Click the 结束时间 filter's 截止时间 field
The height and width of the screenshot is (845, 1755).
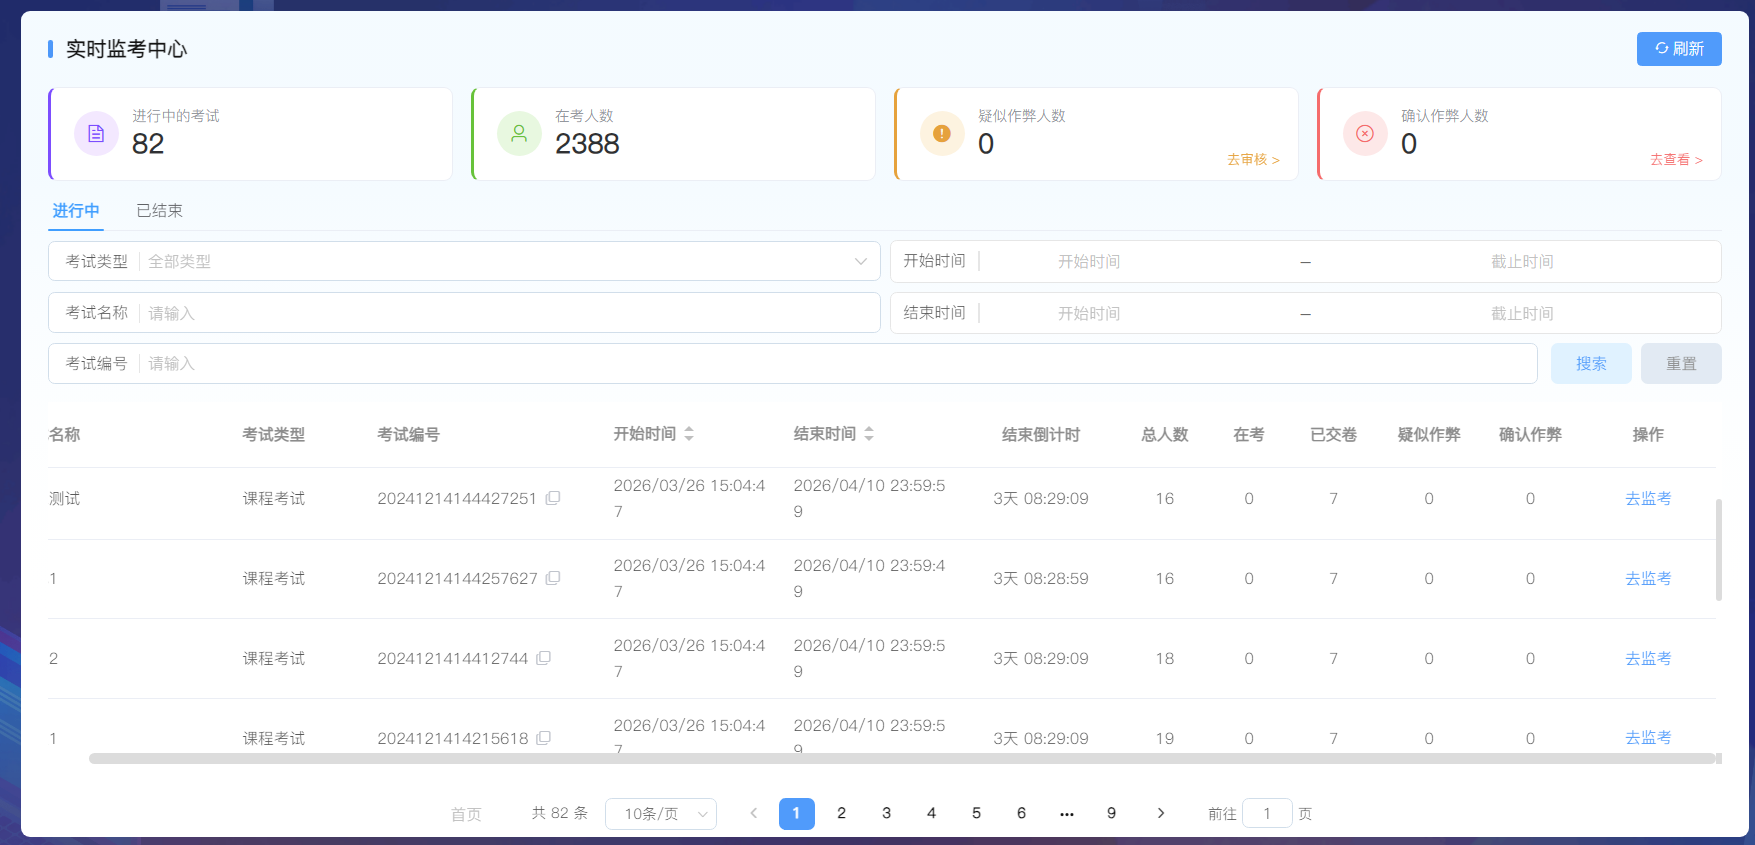click(x=1522, y=314)
